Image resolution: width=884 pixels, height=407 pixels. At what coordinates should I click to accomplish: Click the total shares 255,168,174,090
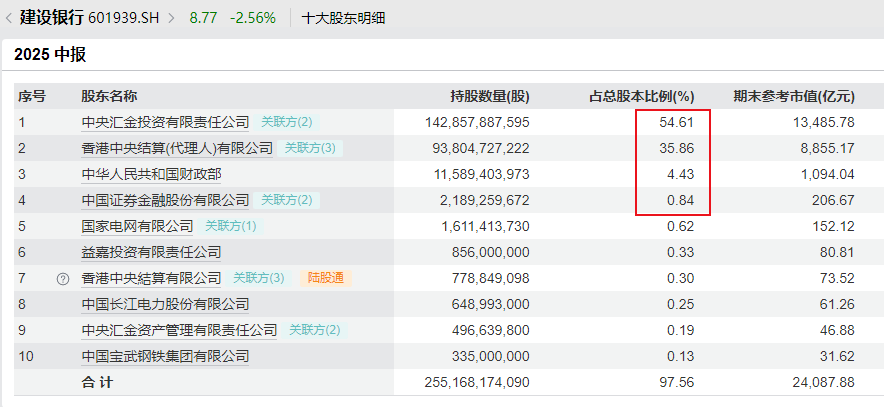477,383
